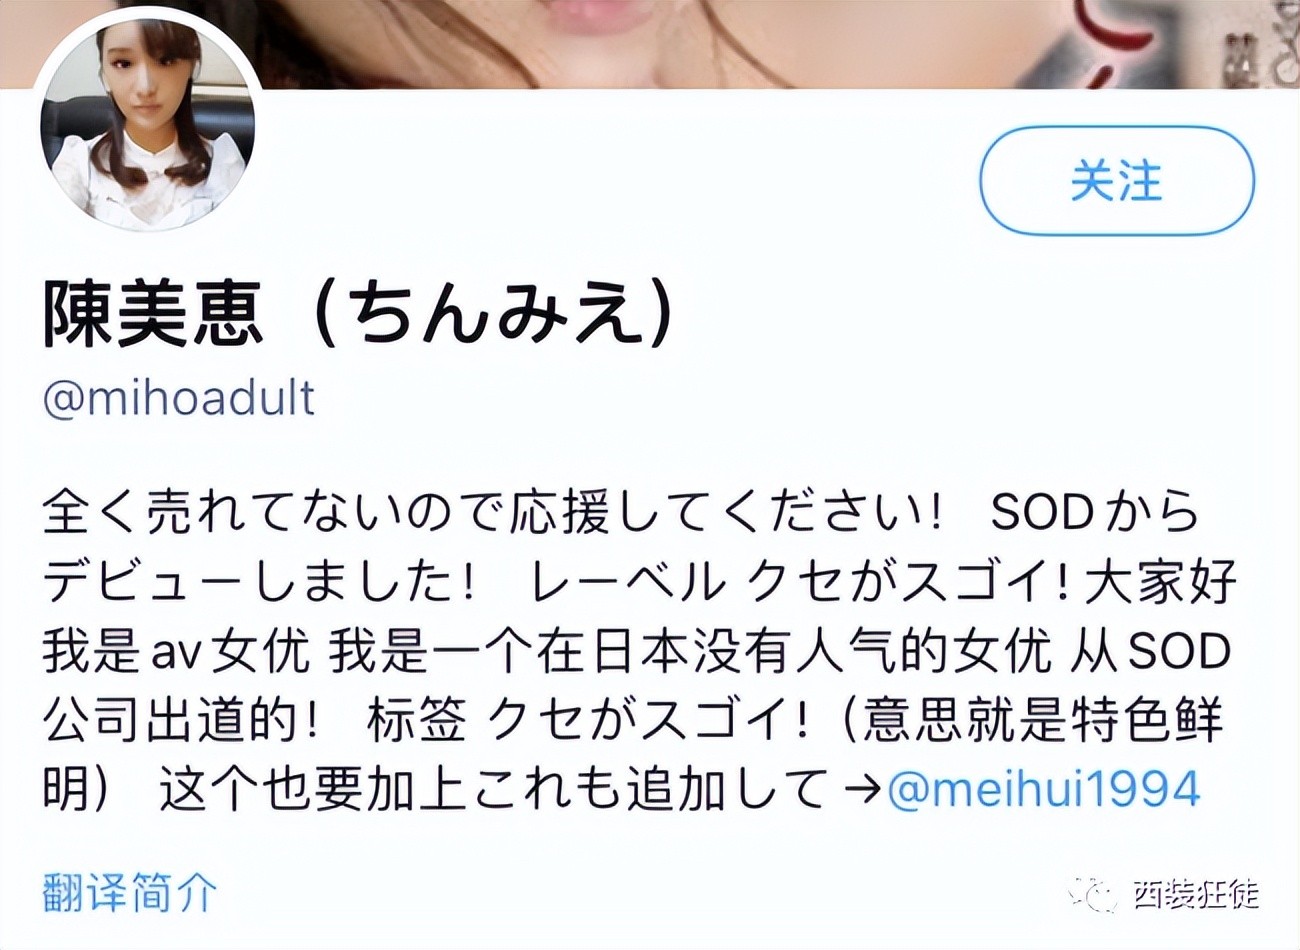Click 意思就是特色鲜 in the bio parentheses
The height and width of the screenshot is (950, 1300).
click(1043, 720)
